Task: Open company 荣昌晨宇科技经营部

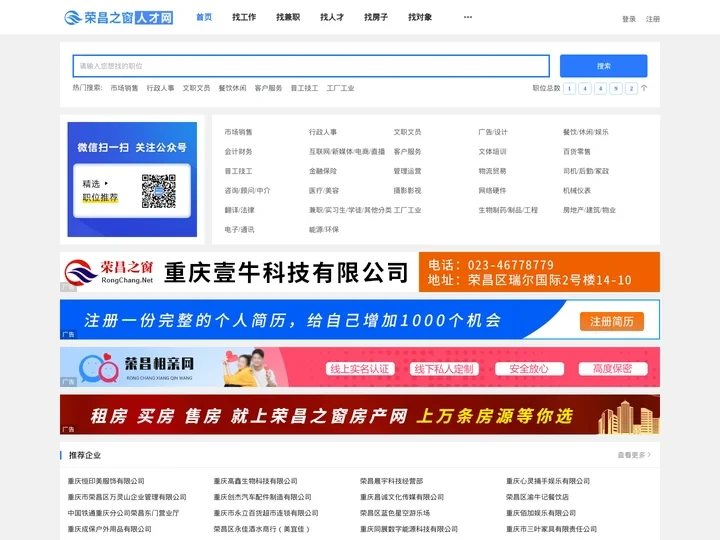Action: 391,481
